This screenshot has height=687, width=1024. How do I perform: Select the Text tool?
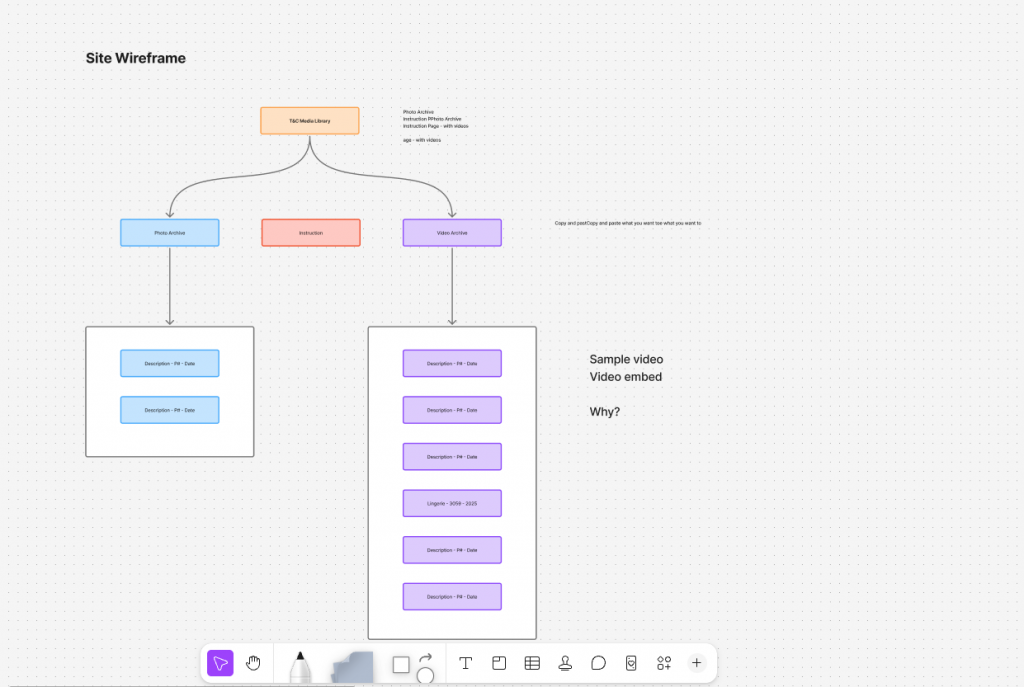465,663
